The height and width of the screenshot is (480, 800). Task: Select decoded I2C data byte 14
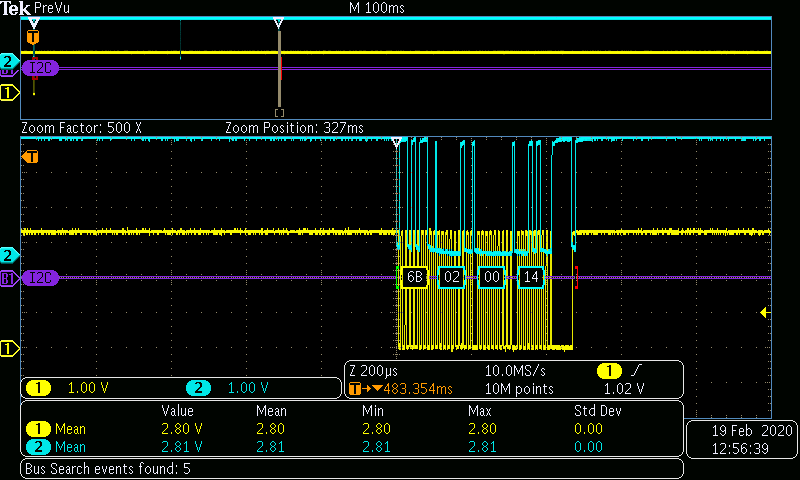point(531,277)
